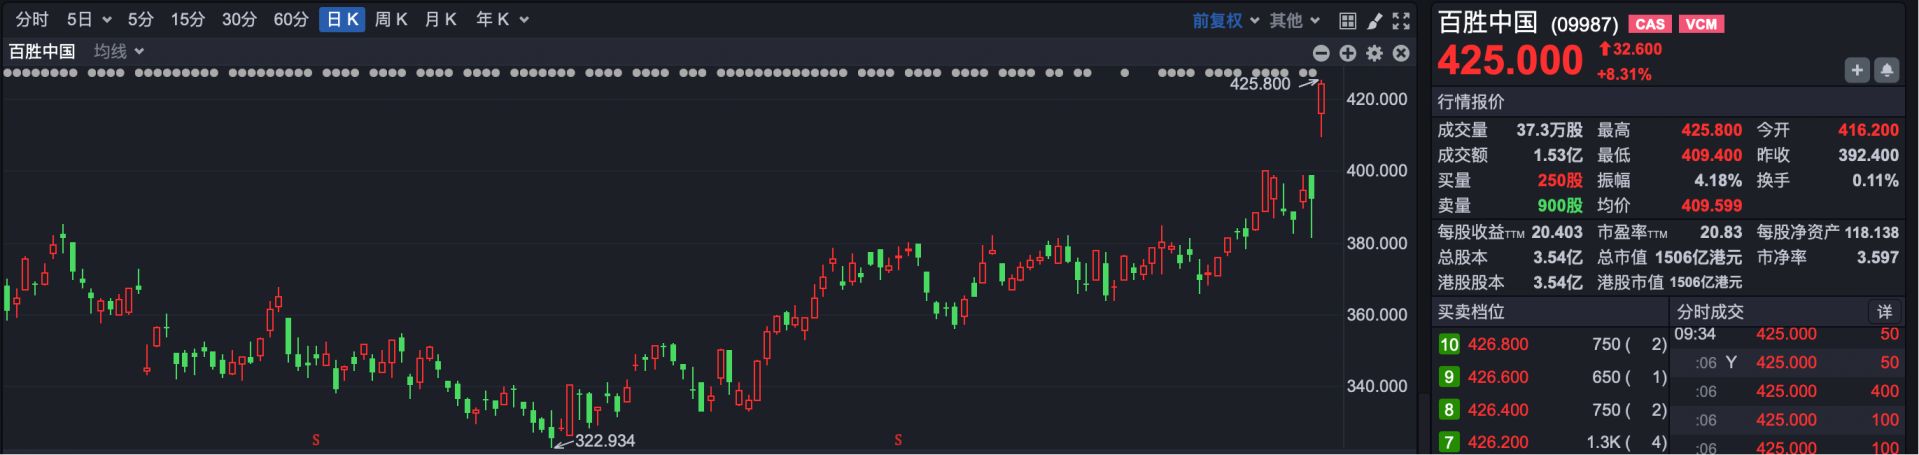Open the 年K period dropdown

tap(502, 20)
